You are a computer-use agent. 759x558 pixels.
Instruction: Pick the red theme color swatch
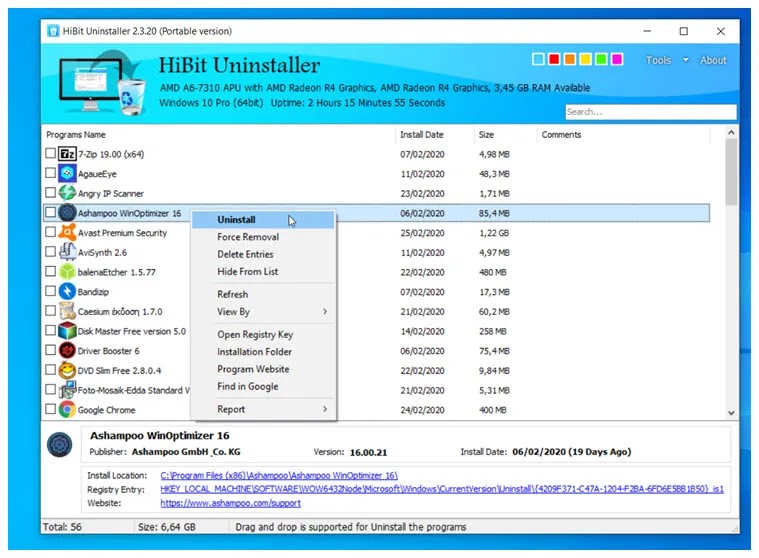(554, 59)
